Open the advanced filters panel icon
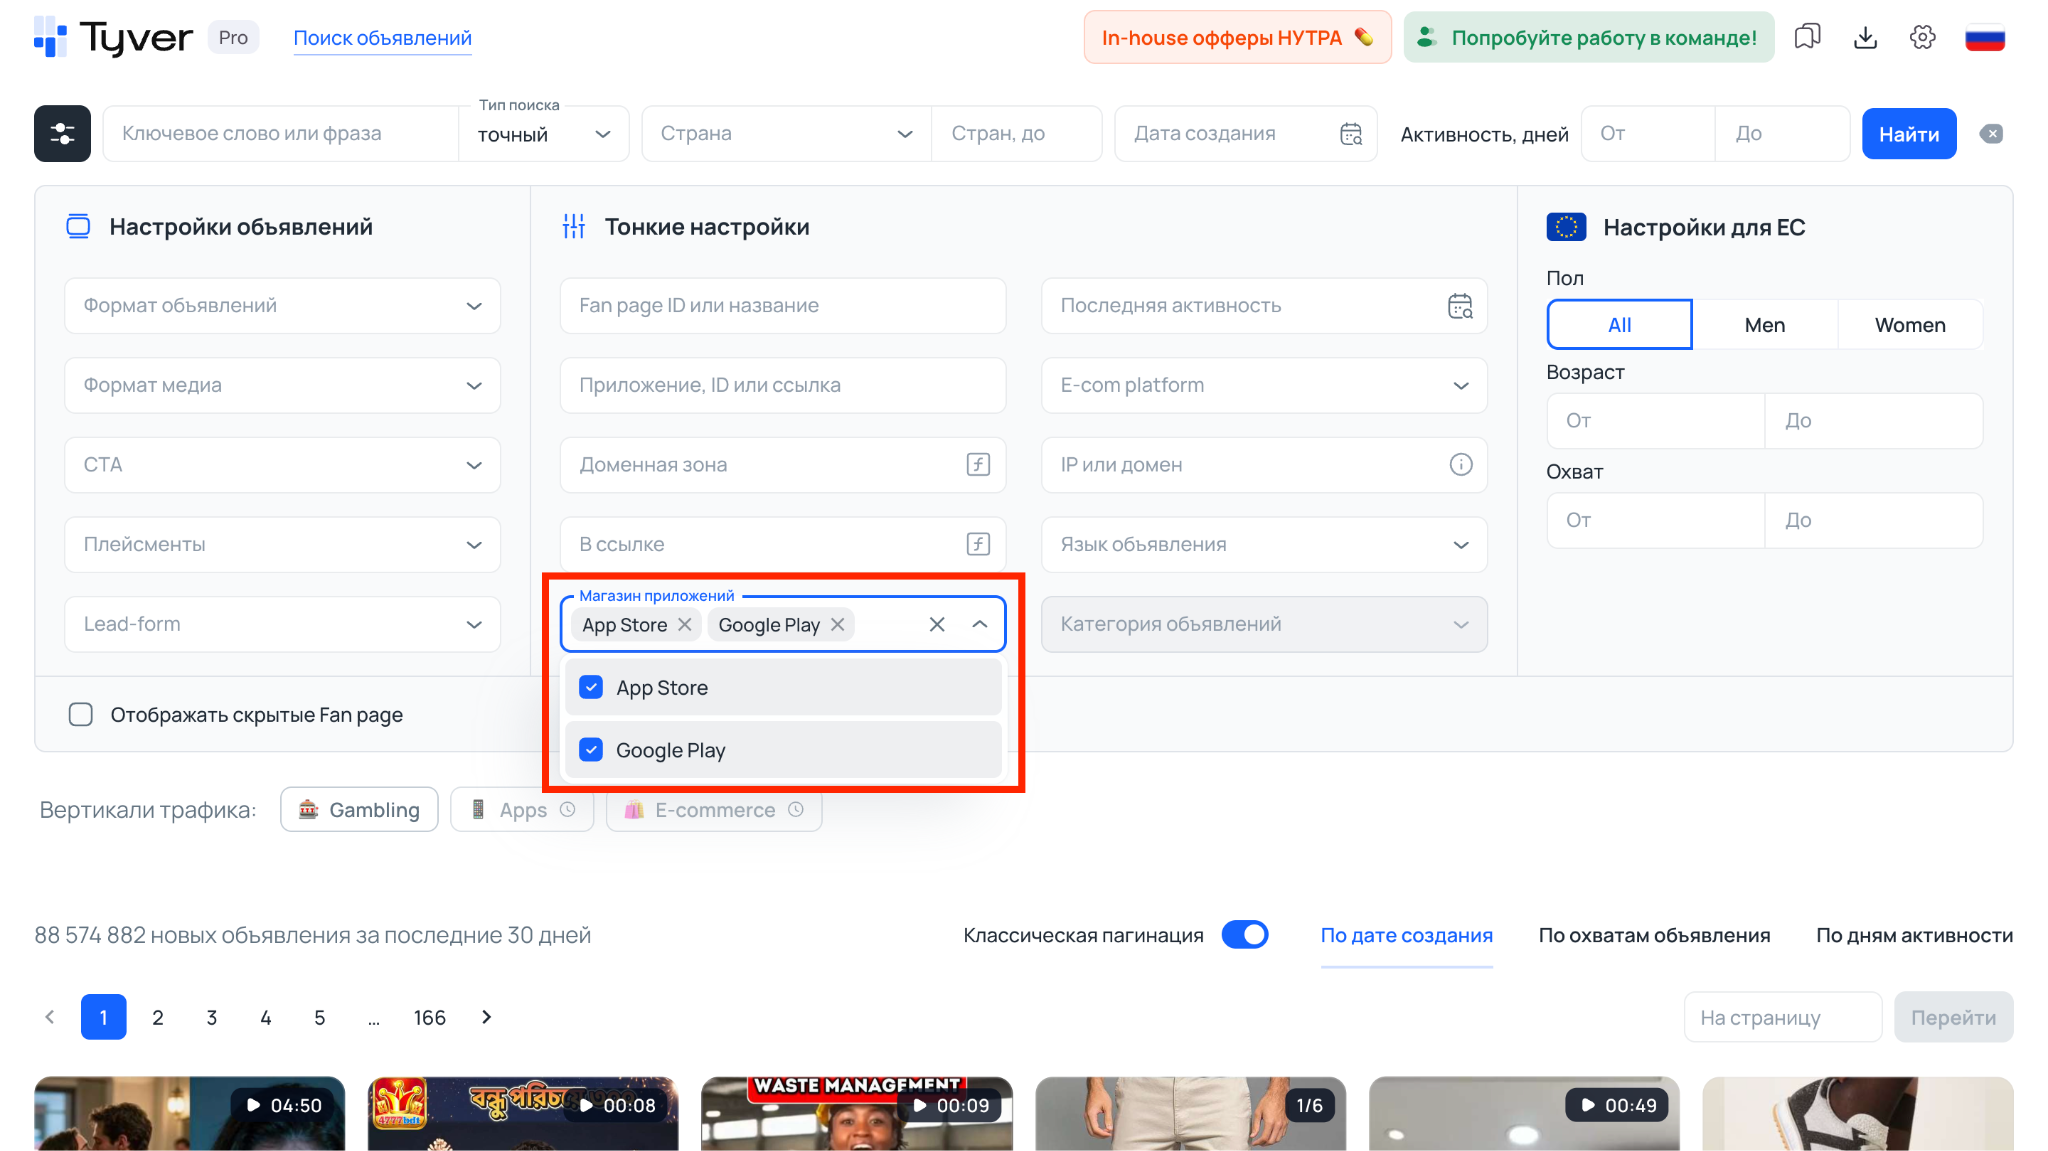The width and height of the screenshot is (2048, 1151). point(61,133)
